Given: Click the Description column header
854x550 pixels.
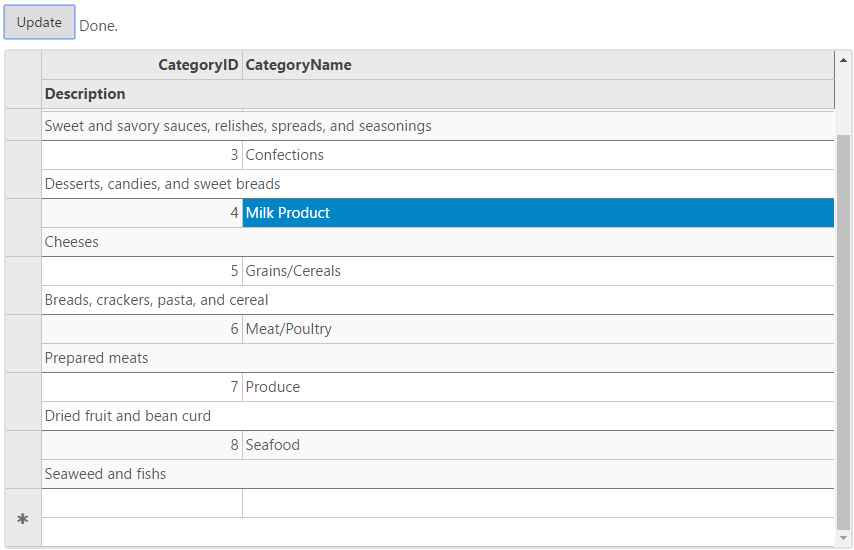Looking at the screenshot, I should pyautogui.click(x=437, y=94).
